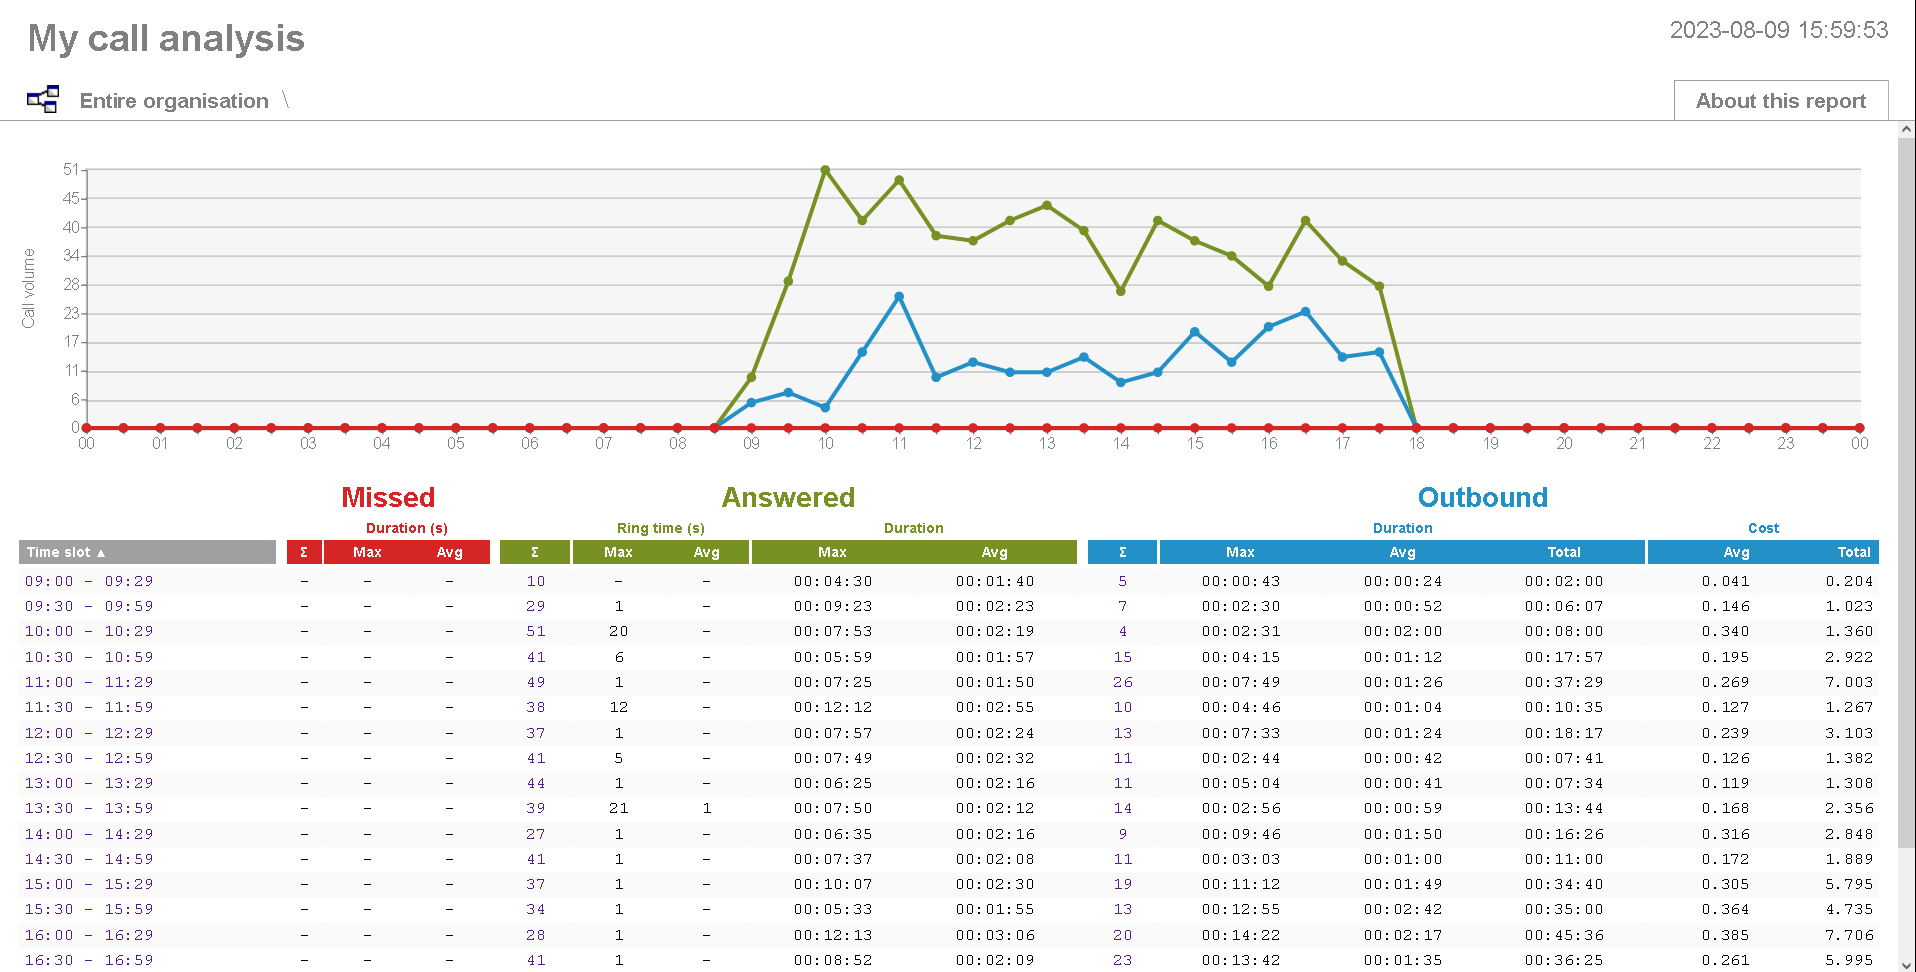
Task: Sort by the Total column under Outbound Duration
Action: coord(1564,551)
